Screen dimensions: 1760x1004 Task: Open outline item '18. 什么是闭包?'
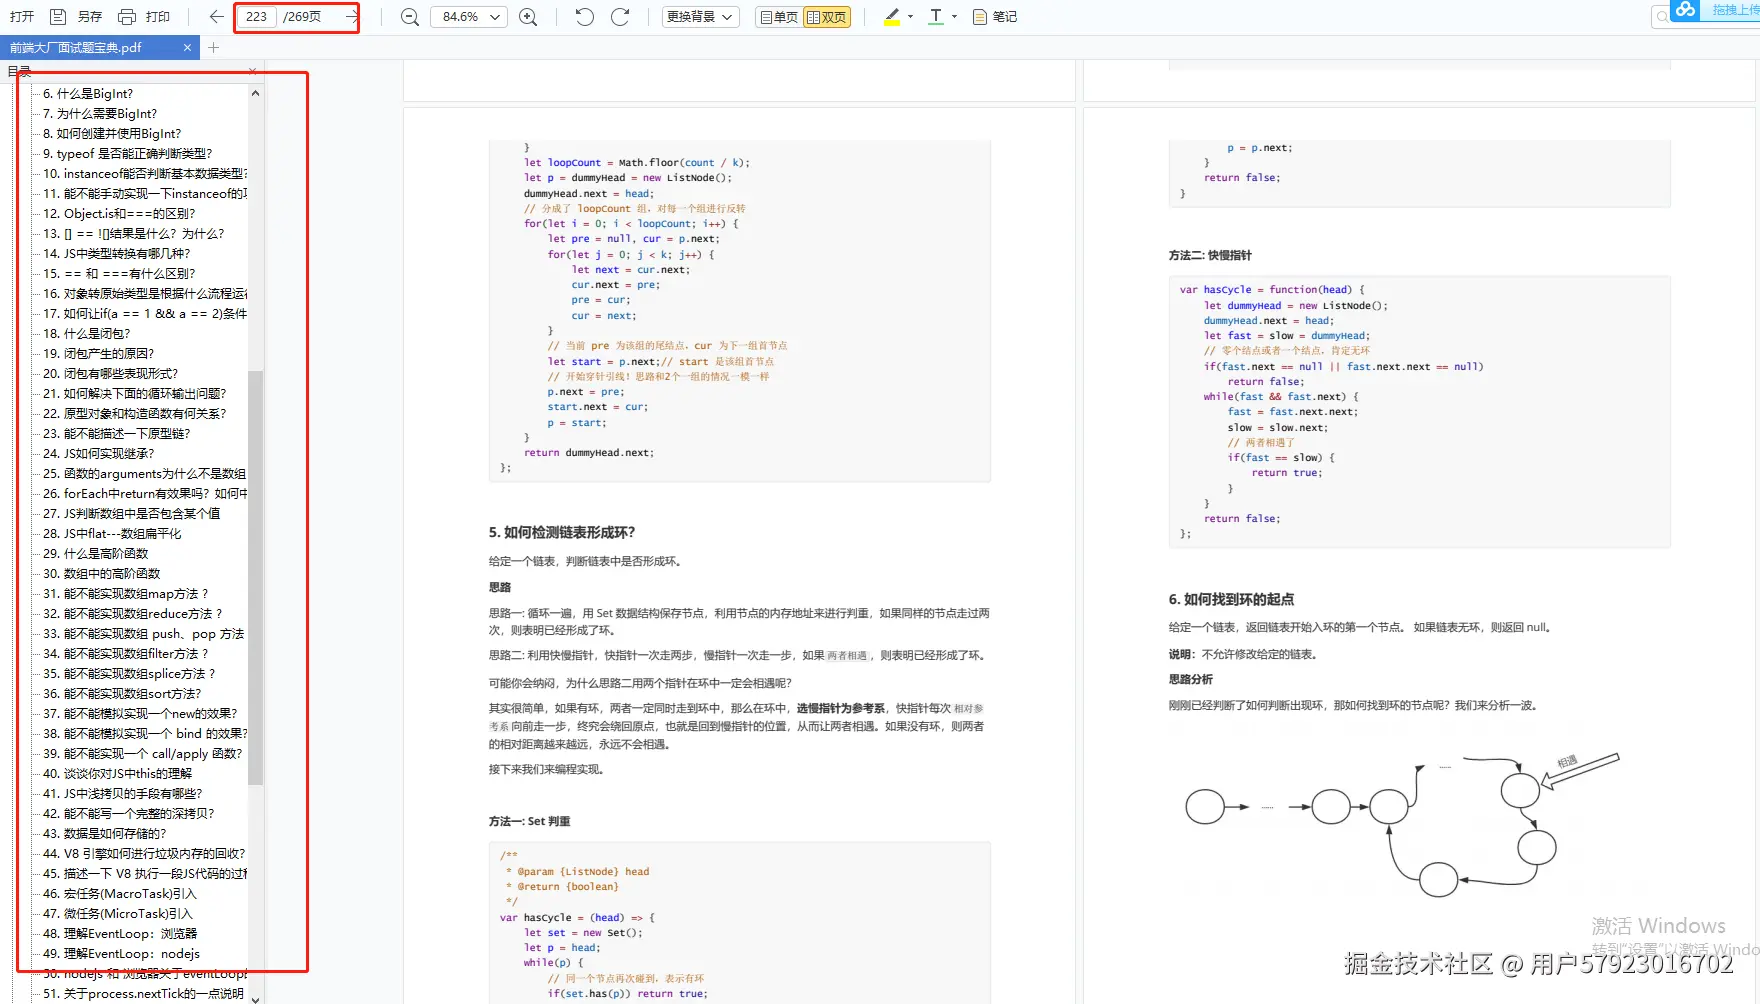coord(87,334)
